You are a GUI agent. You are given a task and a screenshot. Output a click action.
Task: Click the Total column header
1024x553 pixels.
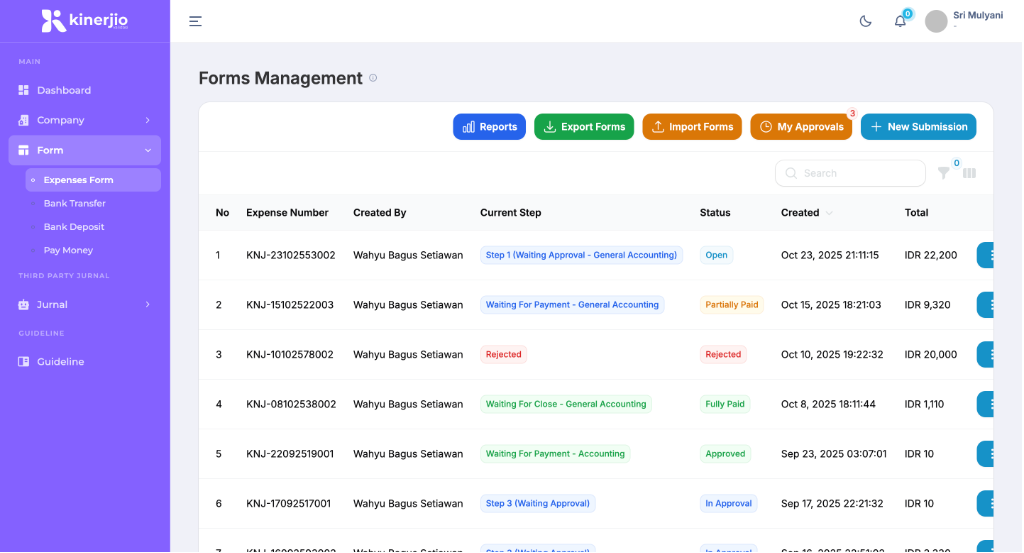(x=916, y=213)
